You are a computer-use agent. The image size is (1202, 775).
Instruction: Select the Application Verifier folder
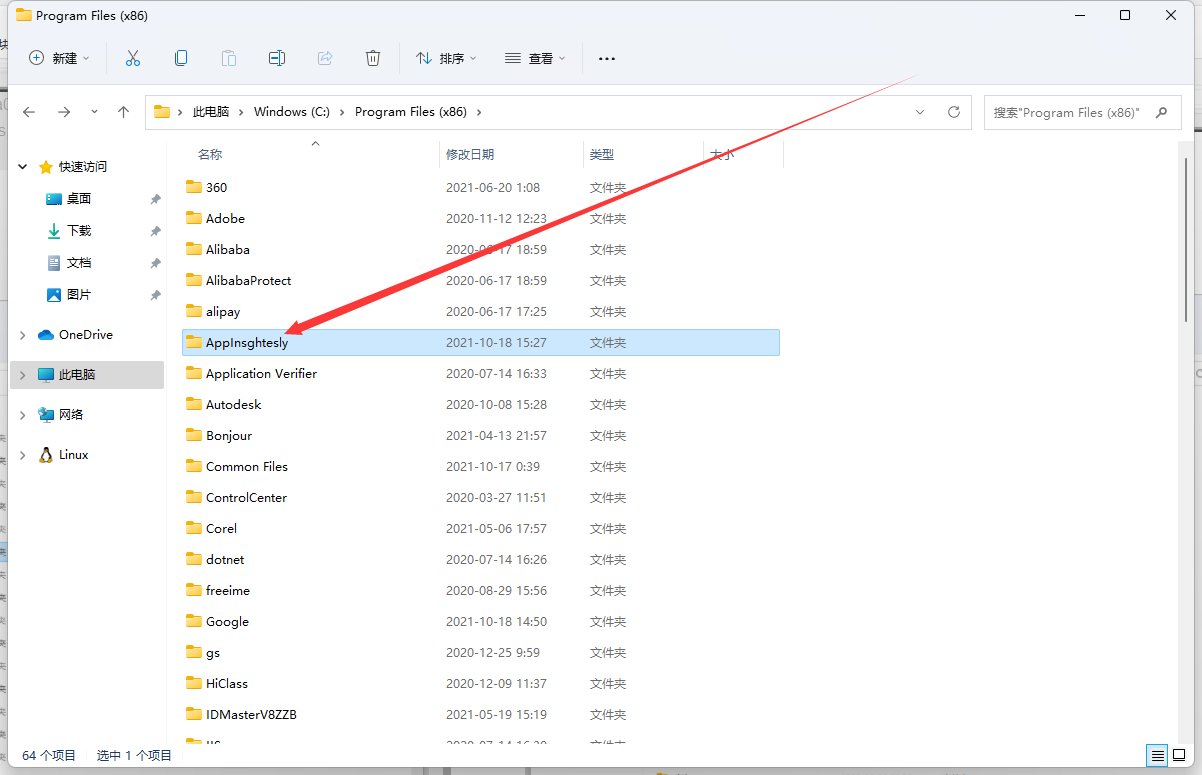(x=262, y=373)
